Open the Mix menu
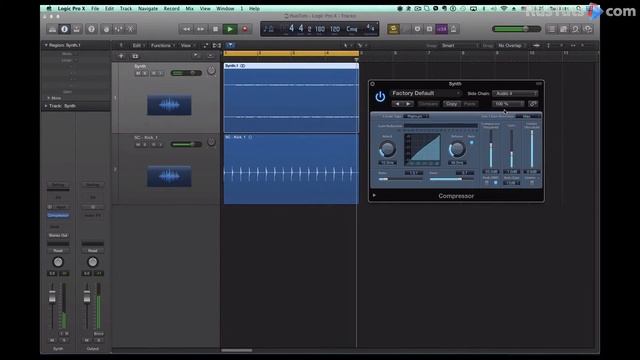Image resolution: width=640 pixels, height=360 pixels. 189,9
